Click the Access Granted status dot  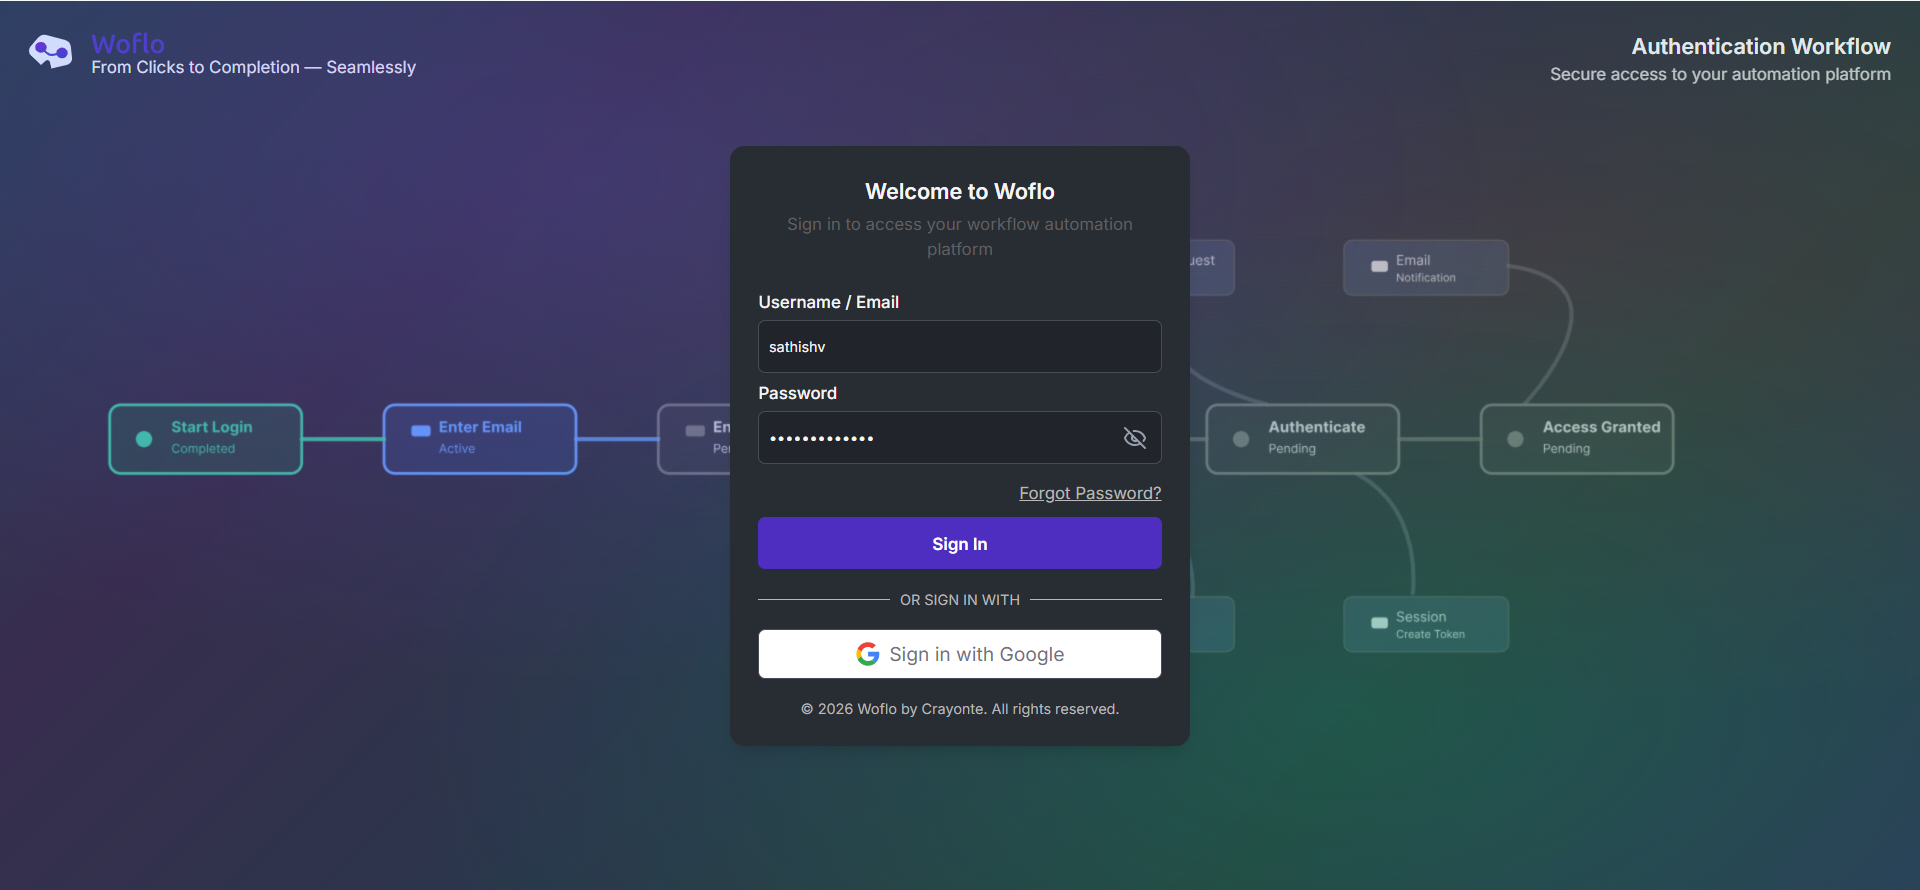1515,439
